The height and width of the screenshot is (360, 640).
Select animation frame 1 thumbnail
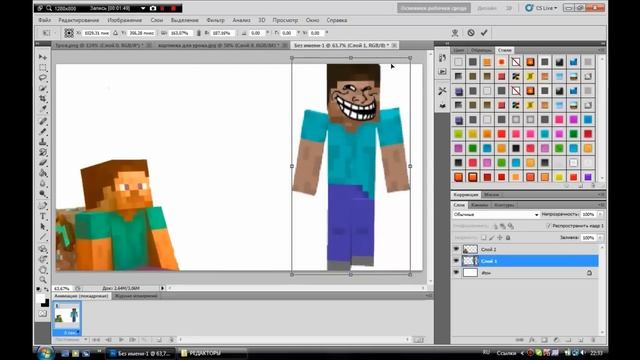(x=67, y=318)
